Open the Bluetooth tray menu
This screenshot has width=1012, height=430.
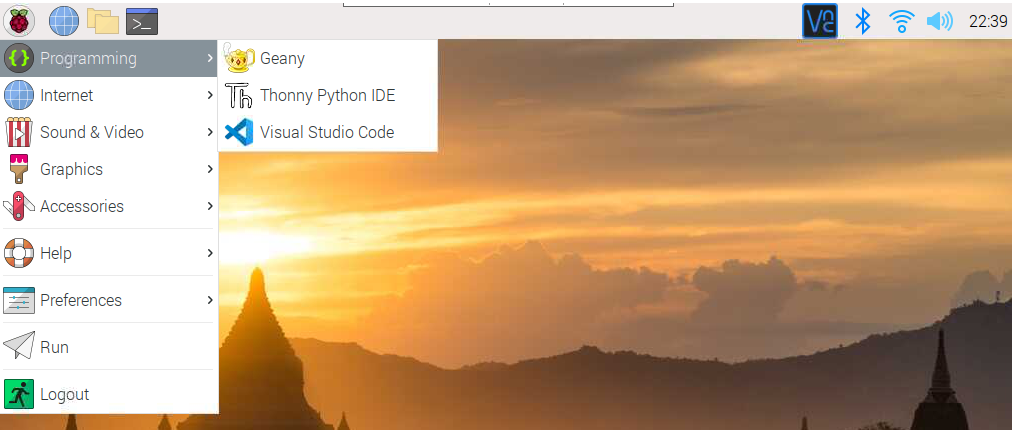point(863,21)
